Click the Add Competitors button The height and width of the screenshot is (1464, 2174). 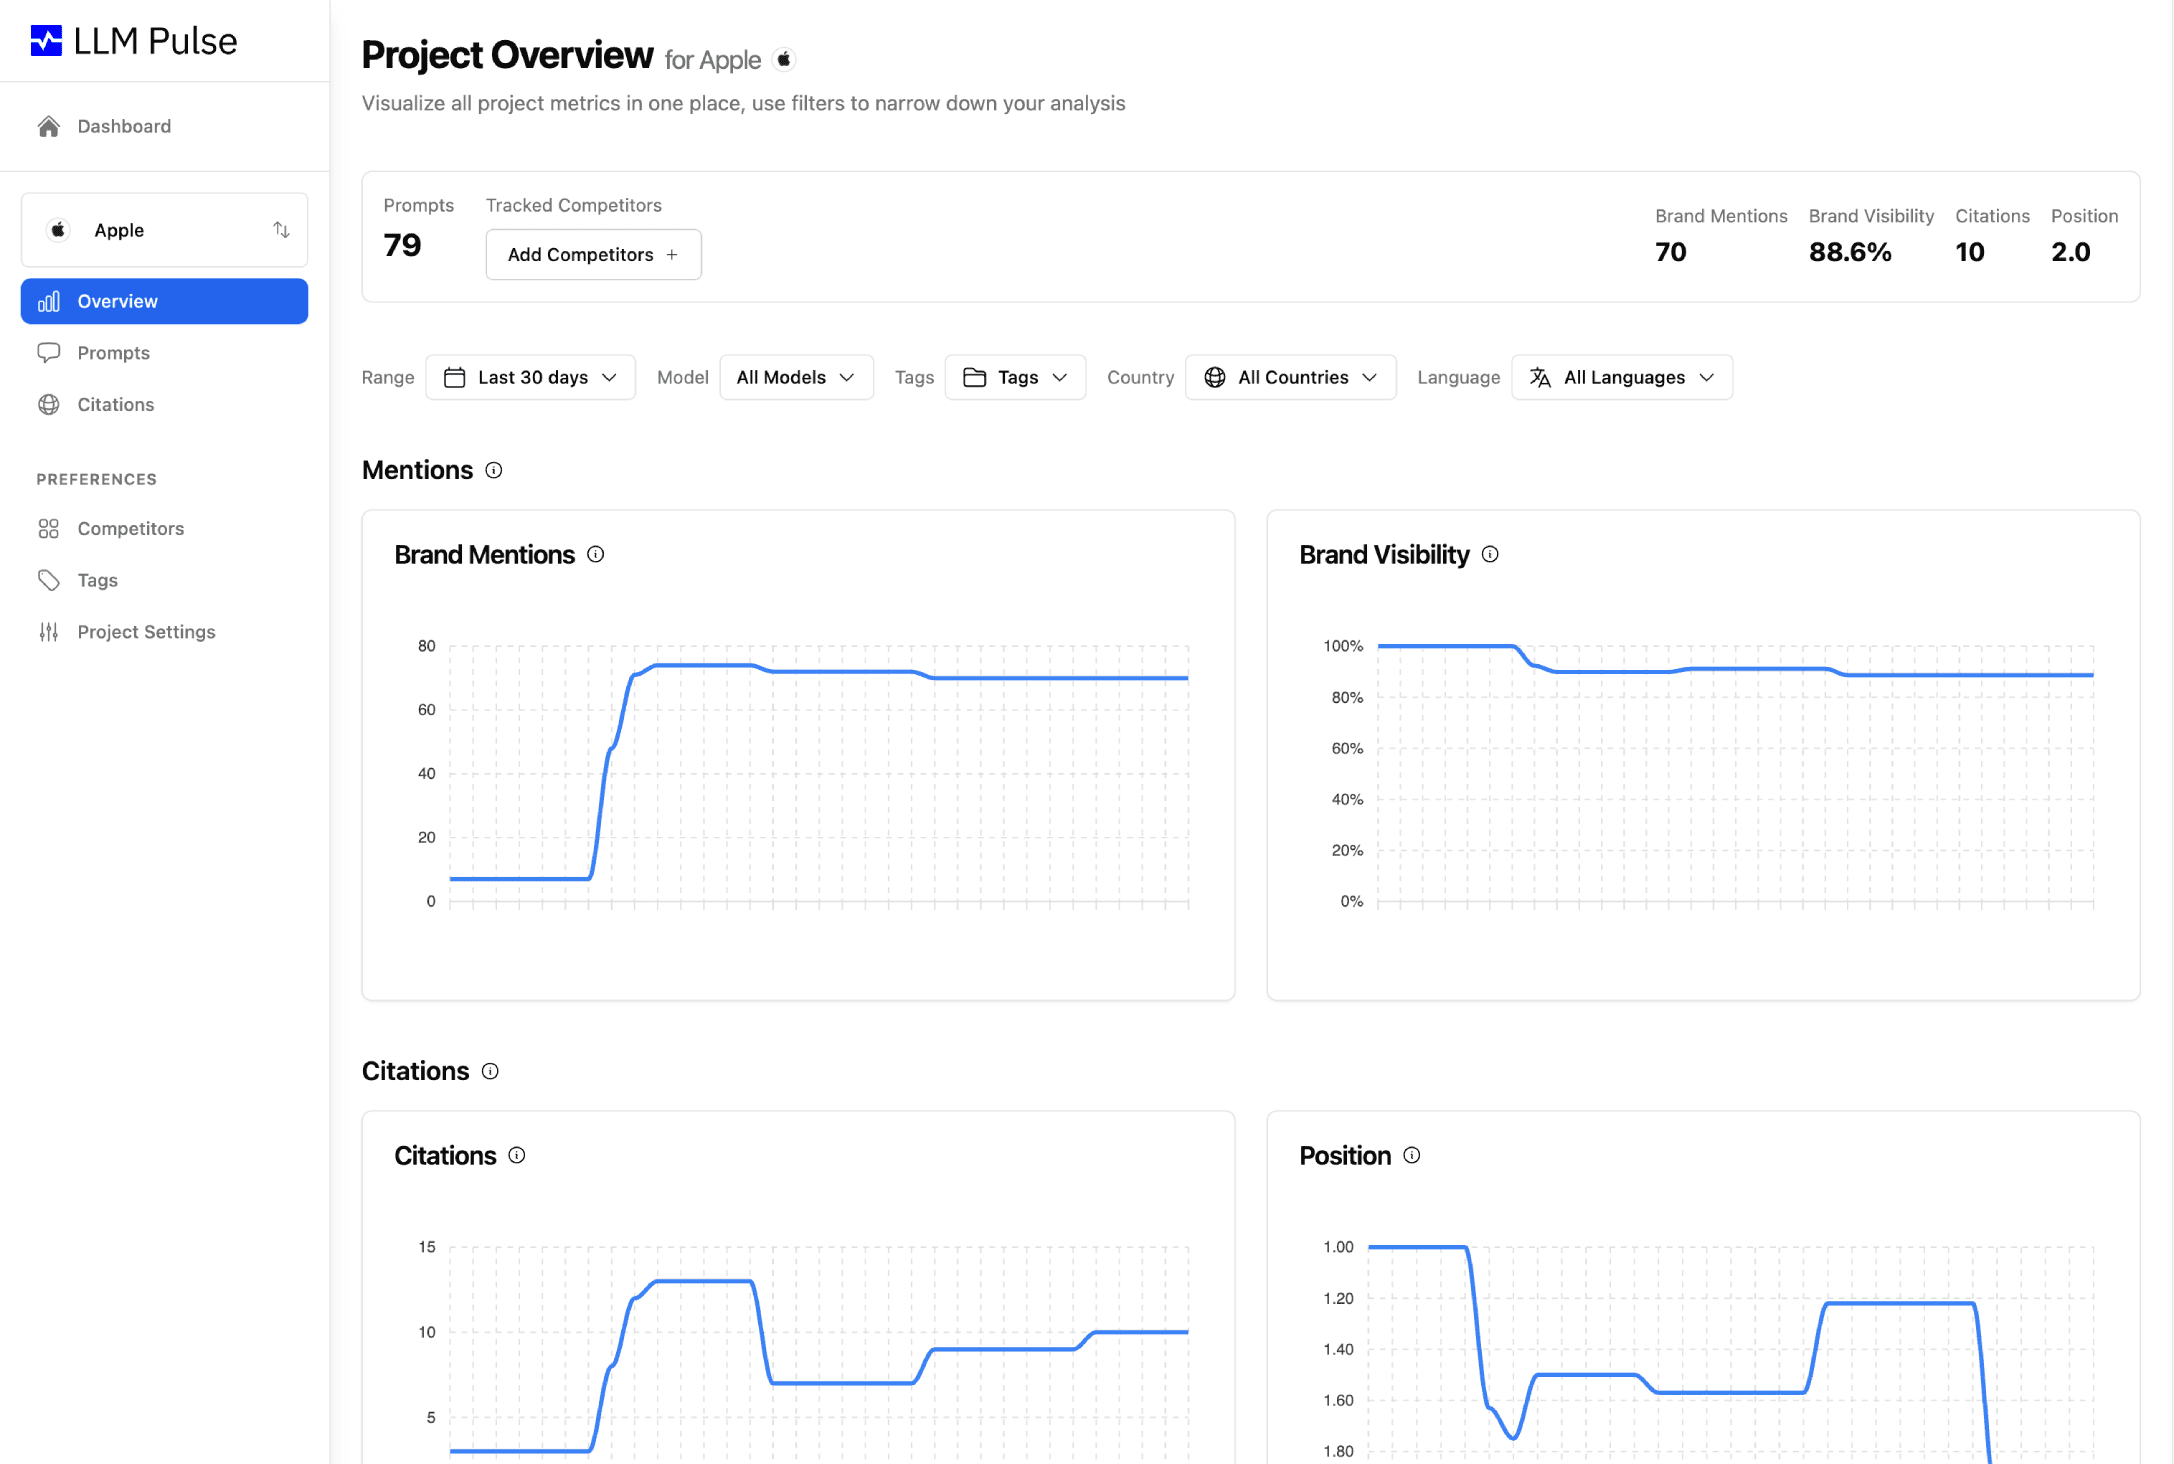click(x=593, y=255)
